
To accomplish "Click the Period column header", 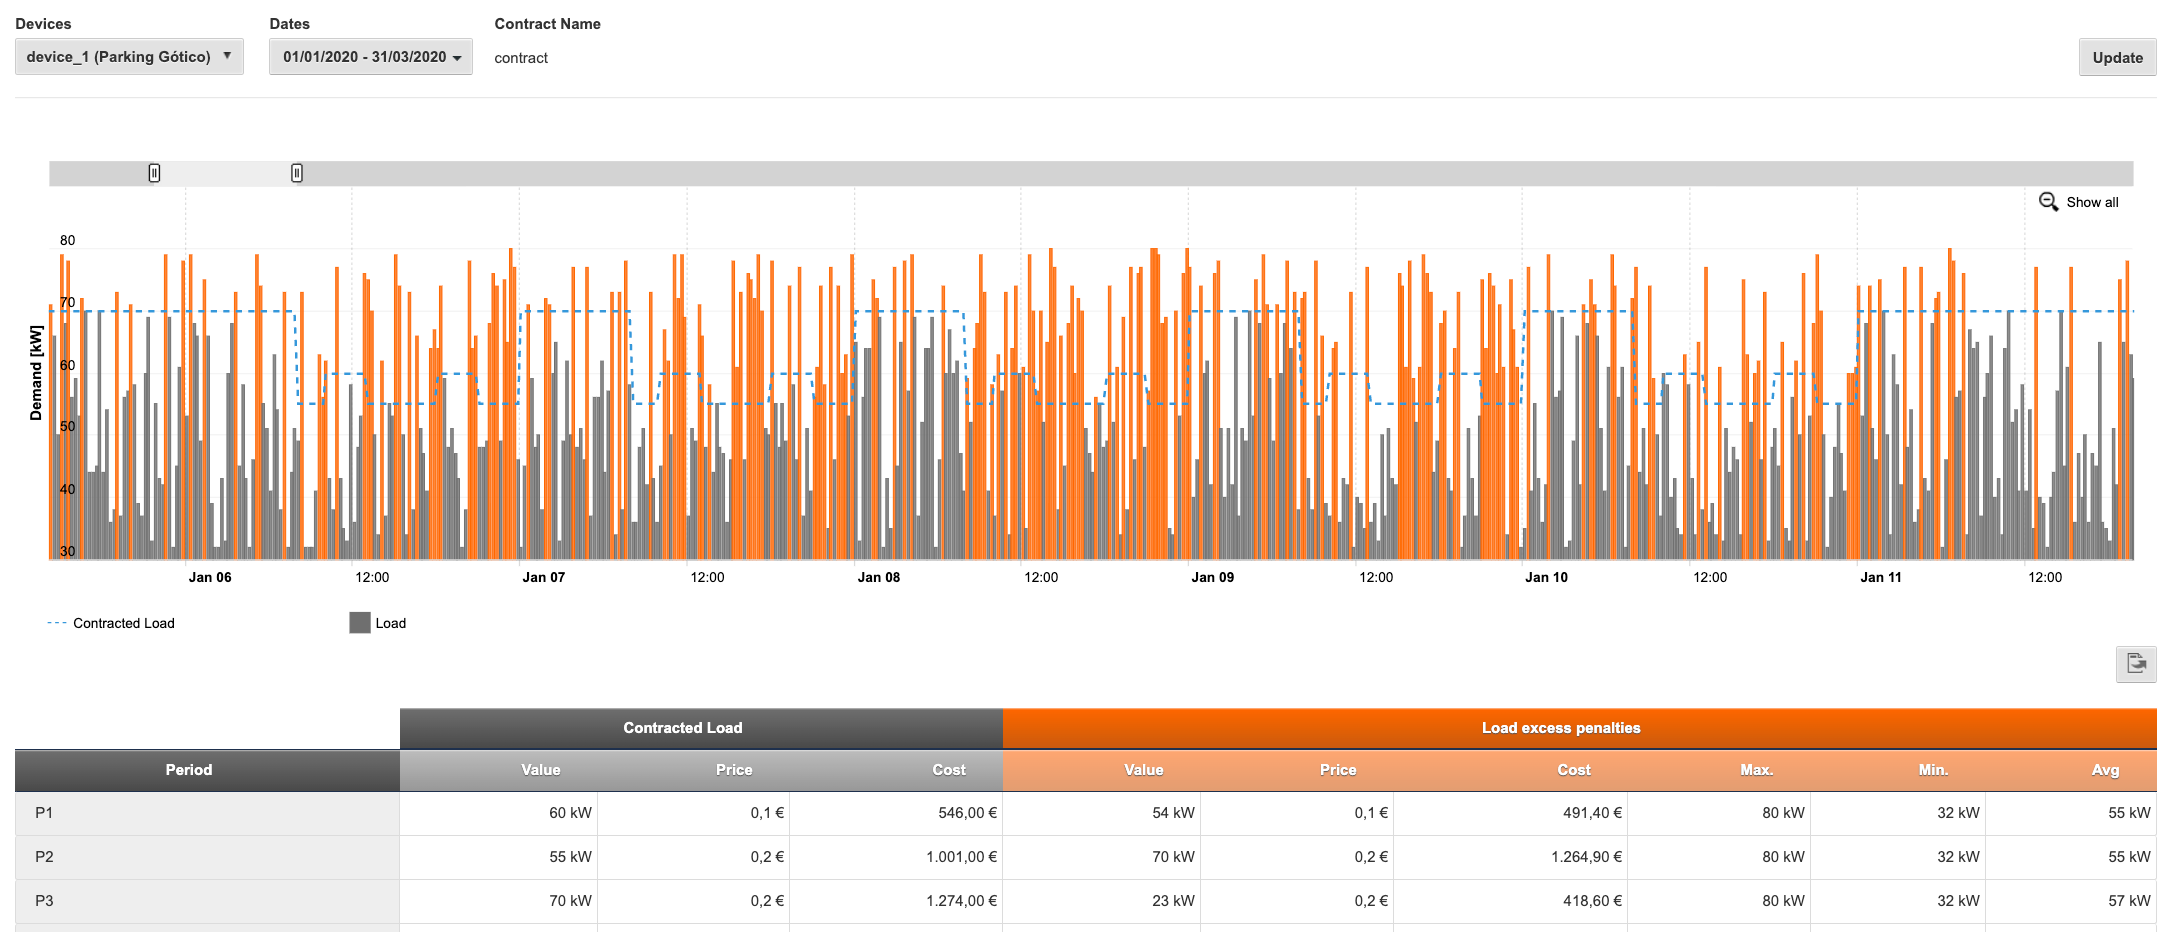I will point(189,770).
